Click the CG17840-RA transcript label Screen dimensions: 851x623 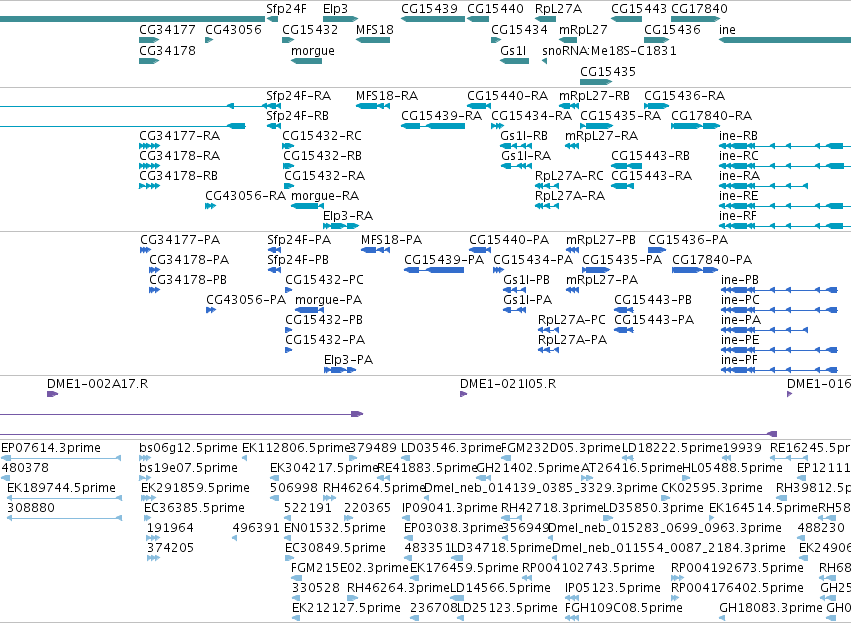[712, 116]
